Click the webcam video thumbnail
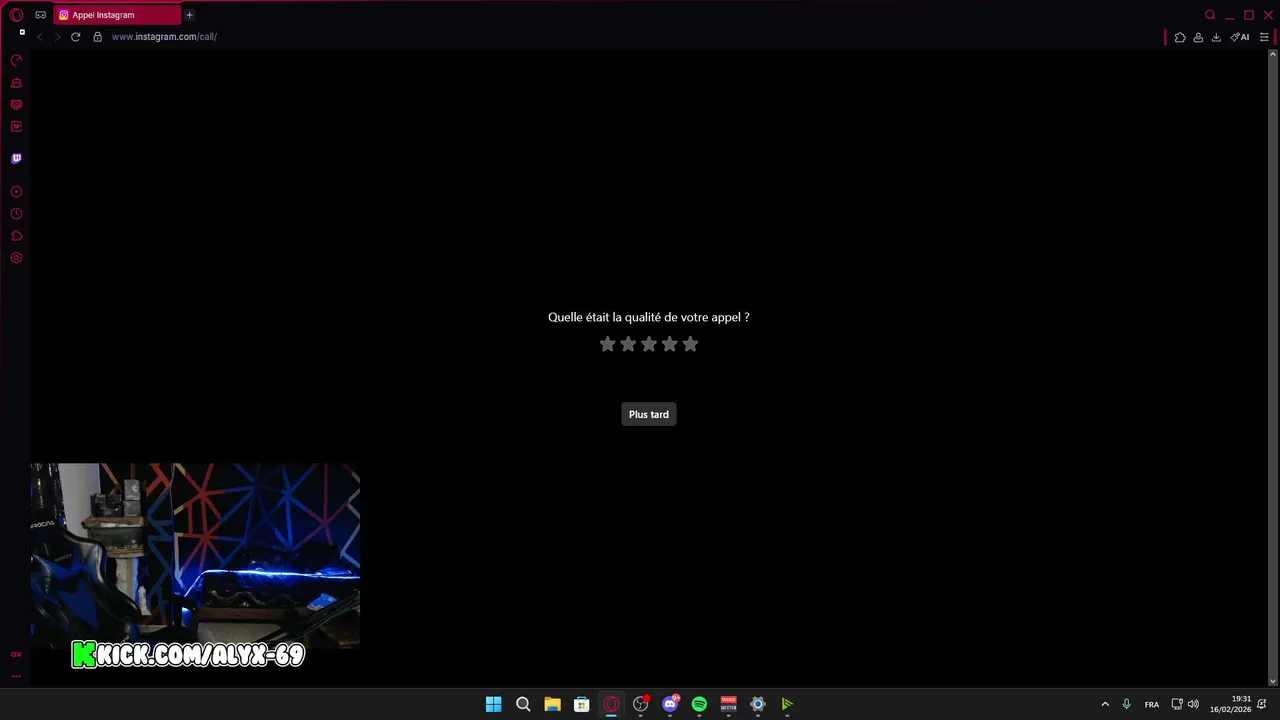This screenshot has width=1280, height=720. tap(195, 555)
